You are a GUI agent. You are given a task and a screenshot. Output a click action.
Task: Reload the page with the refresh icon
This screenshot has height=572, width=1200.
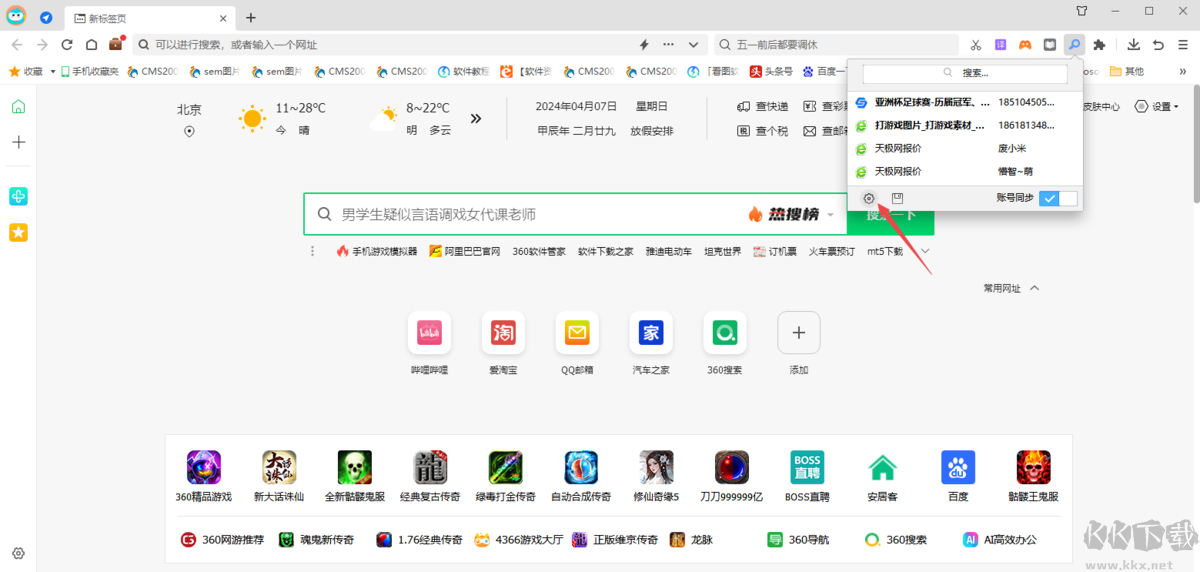pyautogui.click(x=67, y=44)
